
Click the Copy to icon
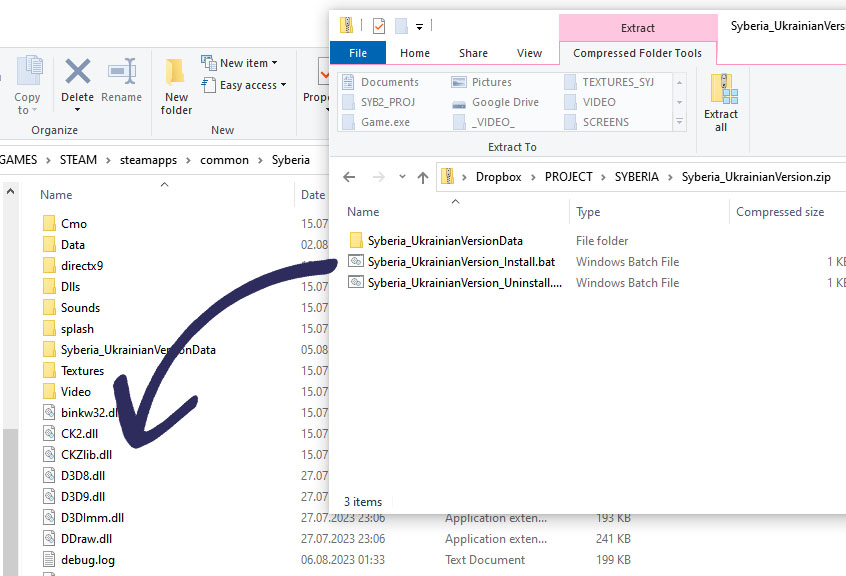29,70
